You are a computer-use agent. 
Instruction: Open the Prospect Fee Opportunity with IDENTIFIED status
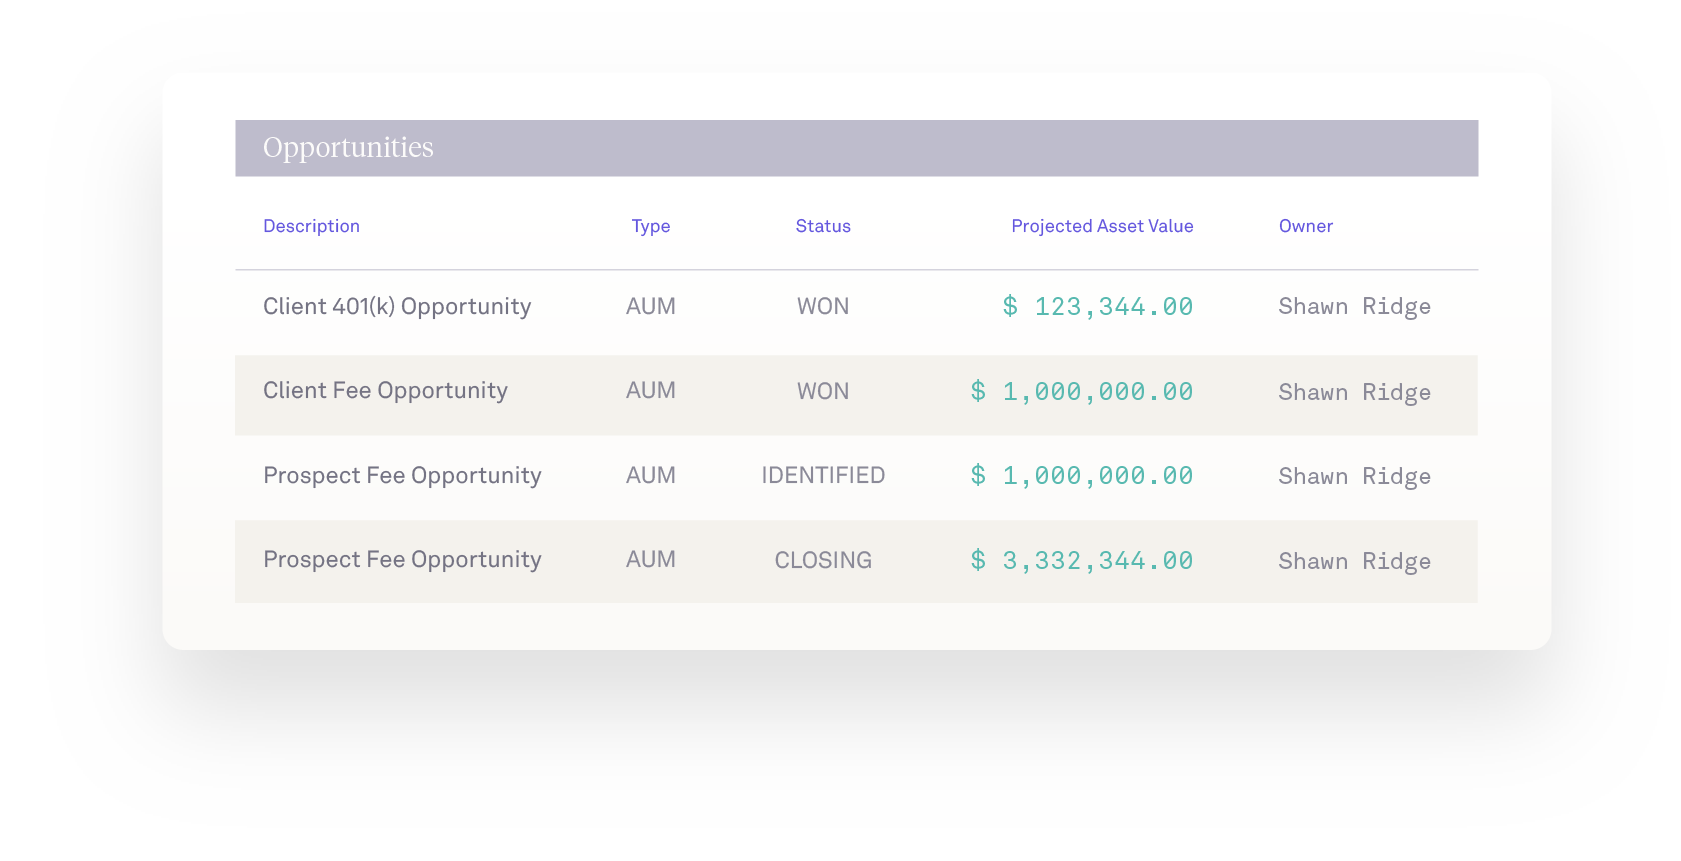(402, 476)
